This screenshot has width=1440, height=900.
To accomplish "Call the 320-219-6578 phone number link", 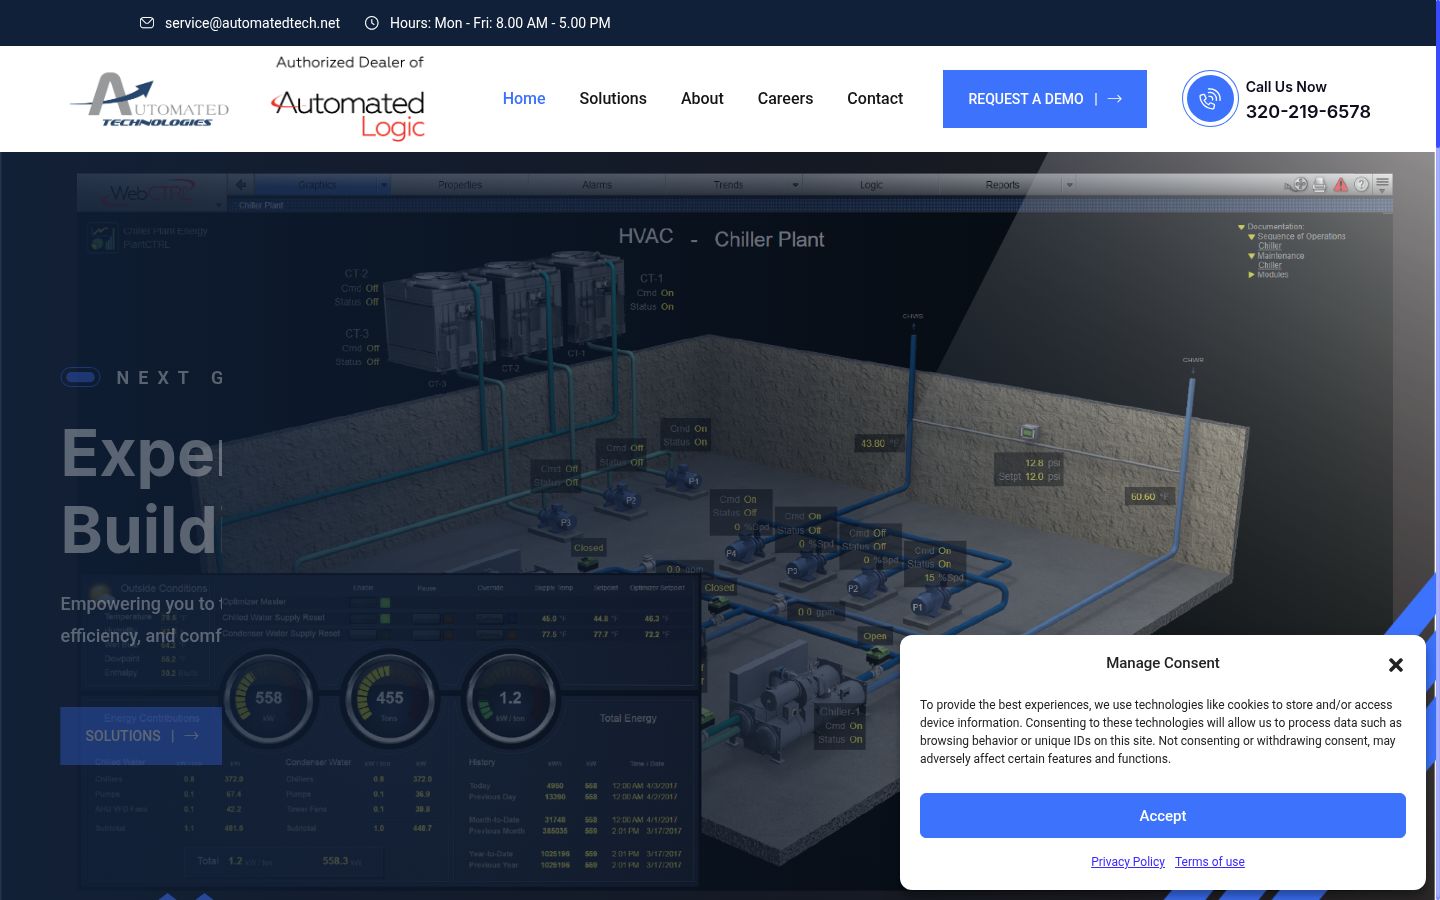I will click(1308, 112).
